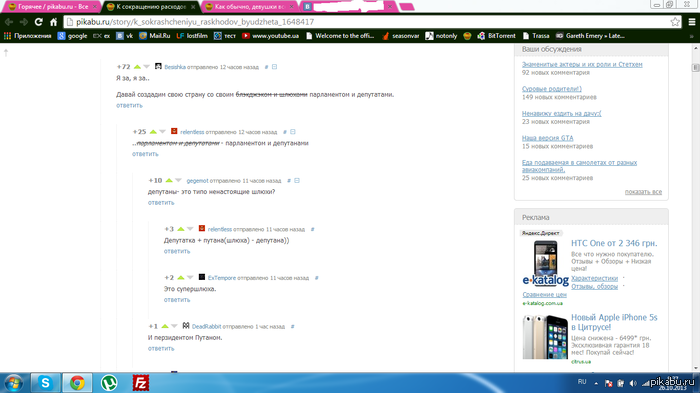
Task: Collapse Besishka's comment thread
Action: click(x=275, y=67)
